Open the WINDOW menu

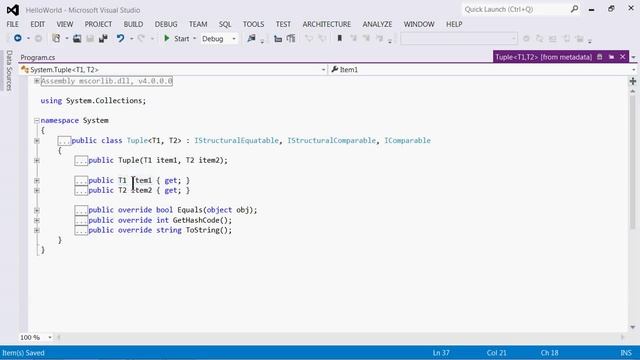419,24
